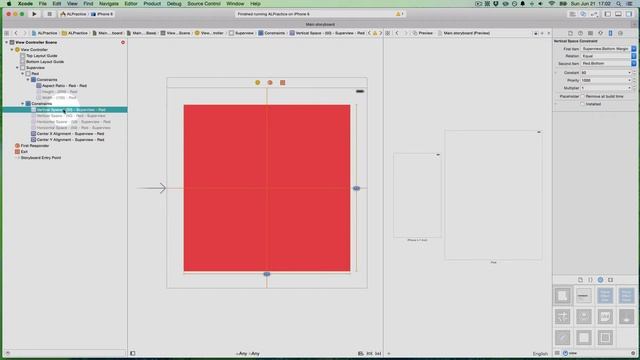Toggle the Installed checkbox
The image size is (640, 360).
tap(582, 104)
